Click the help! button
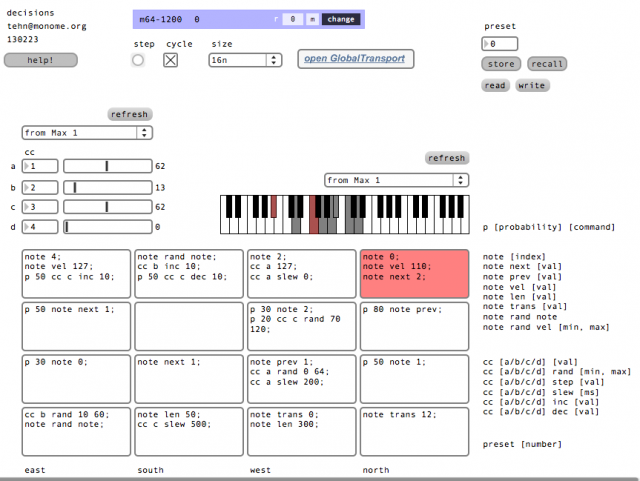 click(40, 60)
